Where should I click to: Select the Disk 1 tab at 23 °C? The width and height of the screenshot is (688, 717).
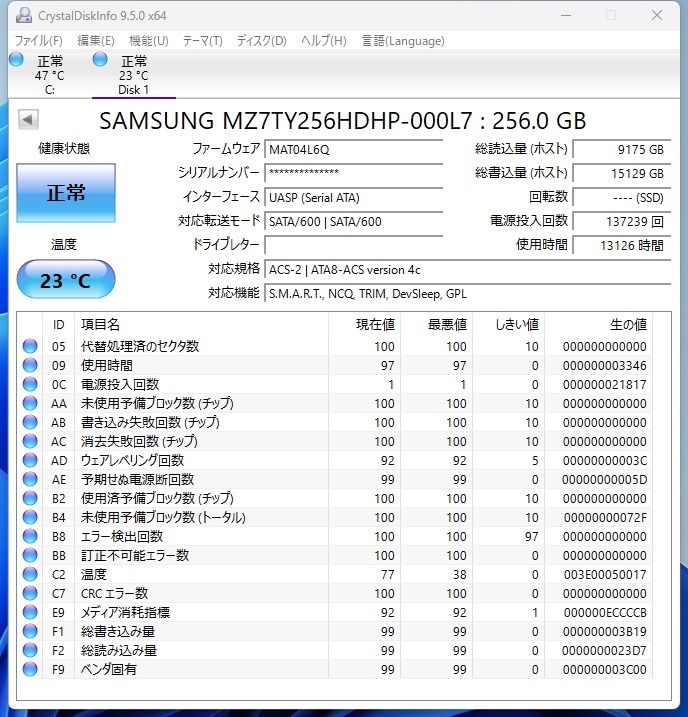[x=133, y=75]
